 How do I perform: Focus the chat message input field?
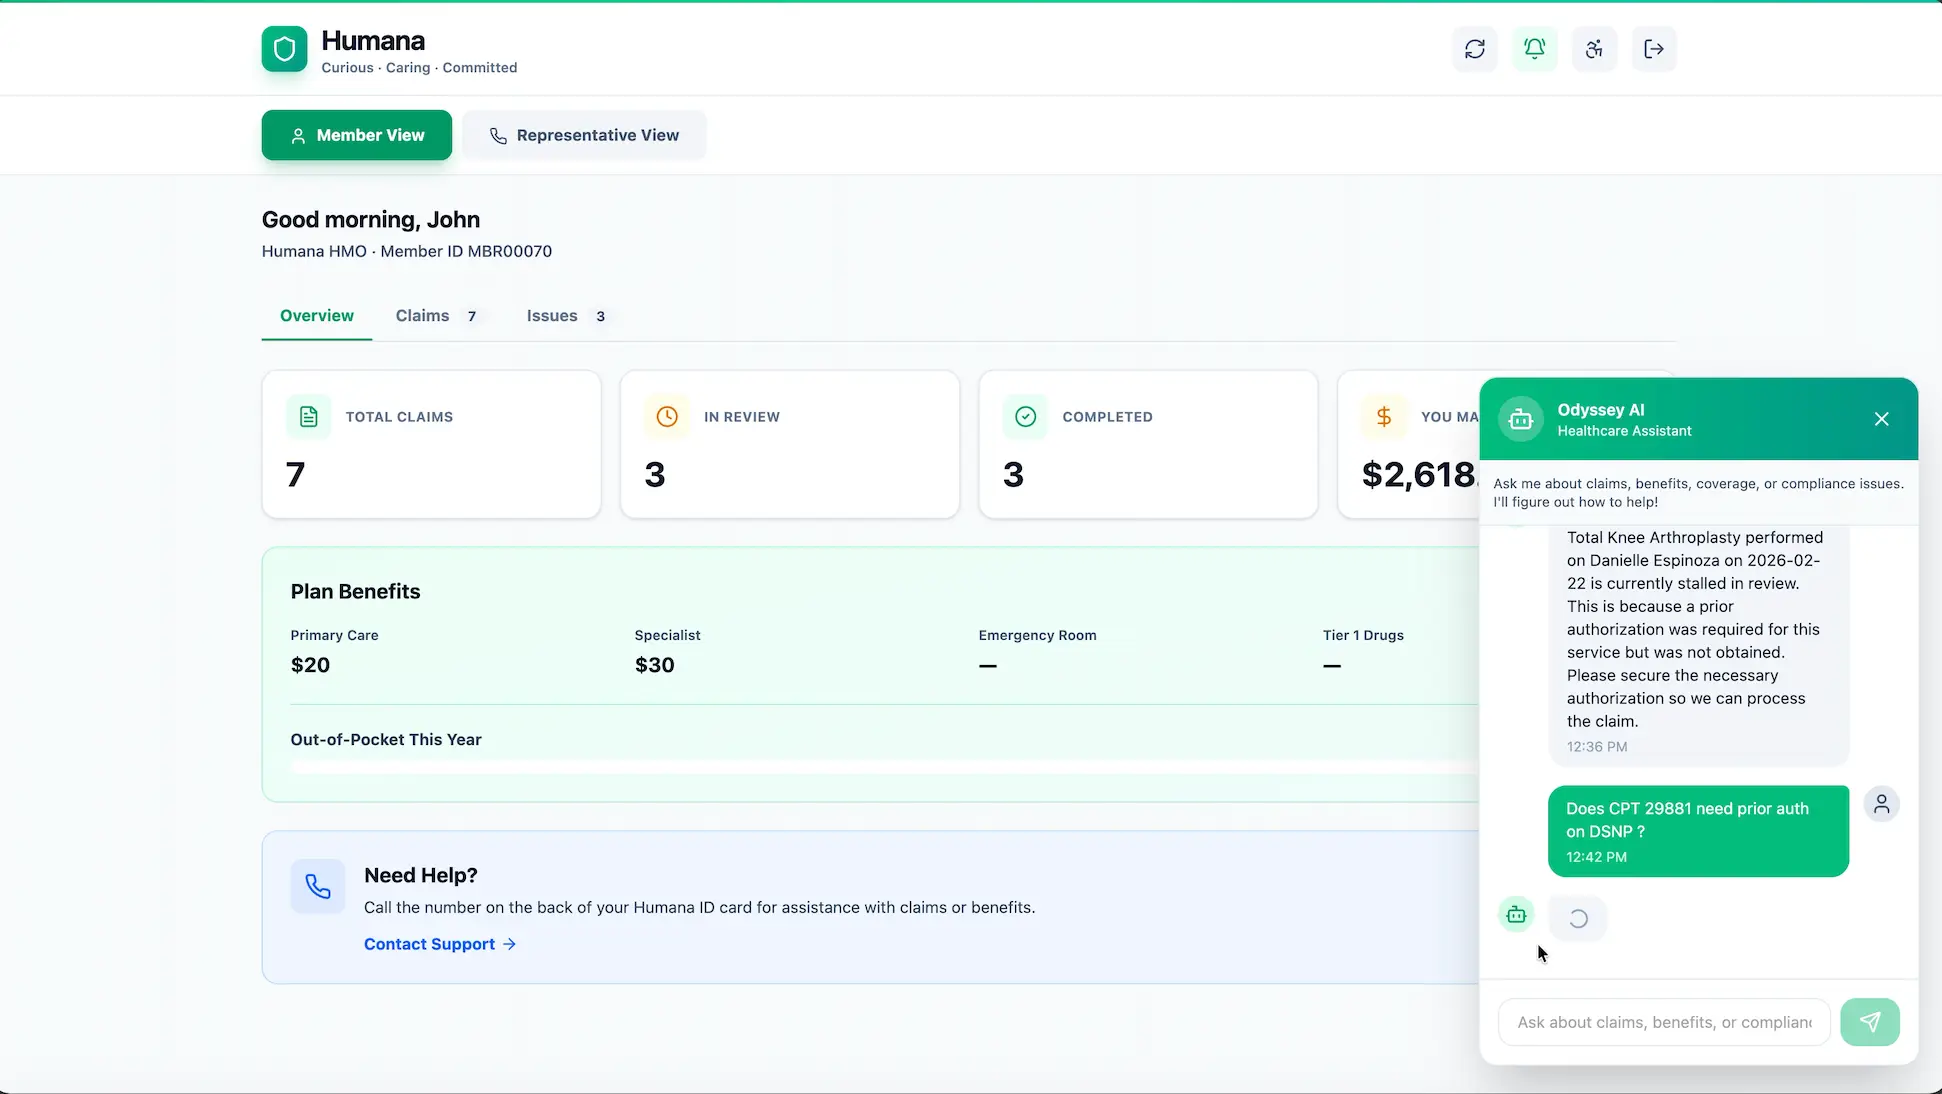pos(1664,1022)
